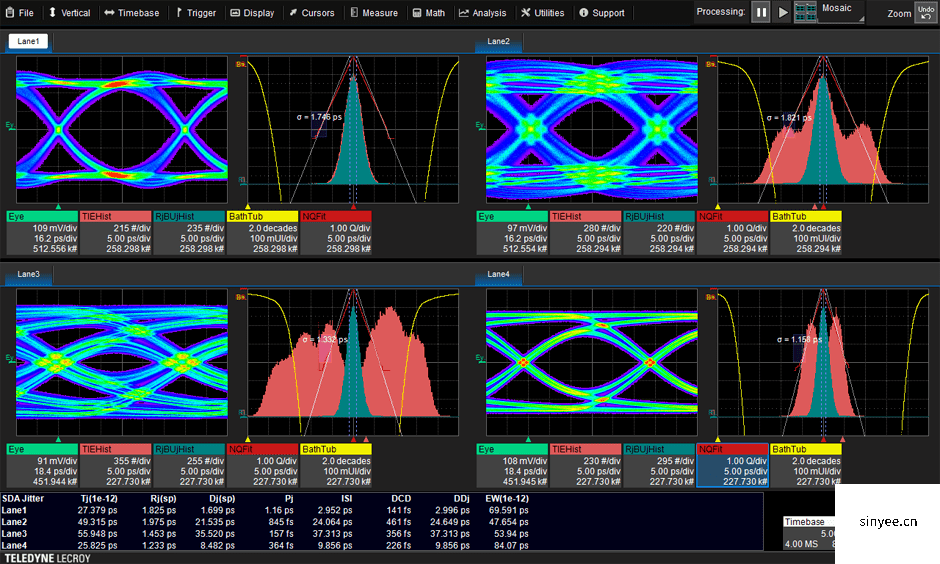Open the Timebase settings box

tap(808, 535)
